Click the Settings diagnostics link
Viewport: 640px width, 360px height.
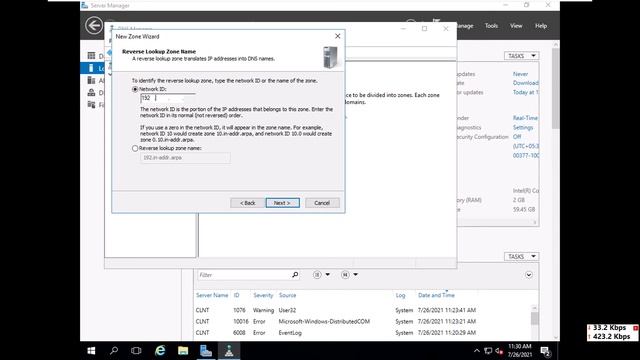tap(523, 127)
